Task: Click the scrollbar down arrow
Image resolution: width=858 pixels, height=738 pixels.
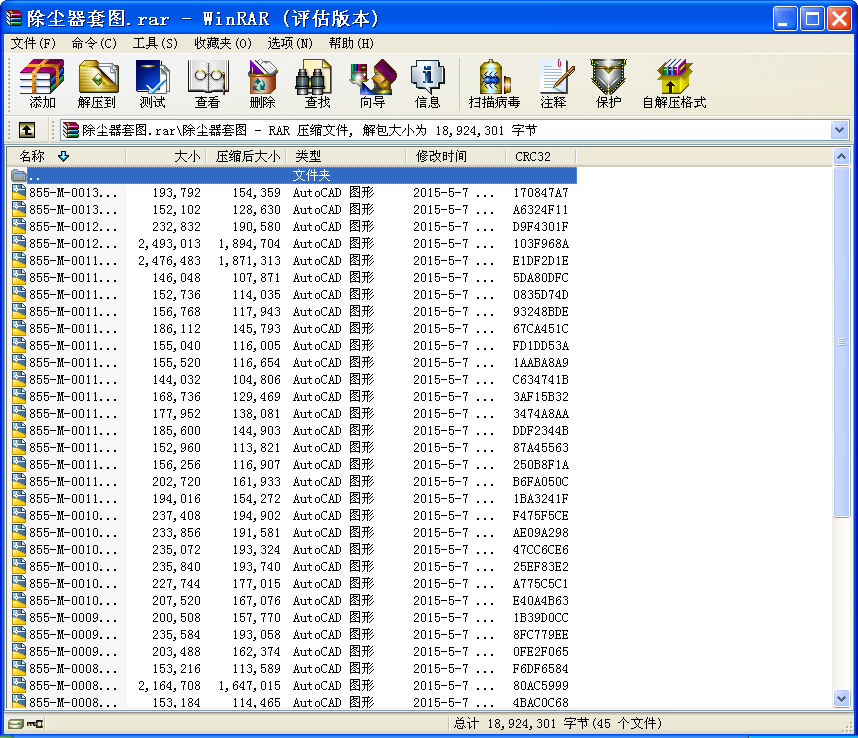Action: tap(842, 699)
